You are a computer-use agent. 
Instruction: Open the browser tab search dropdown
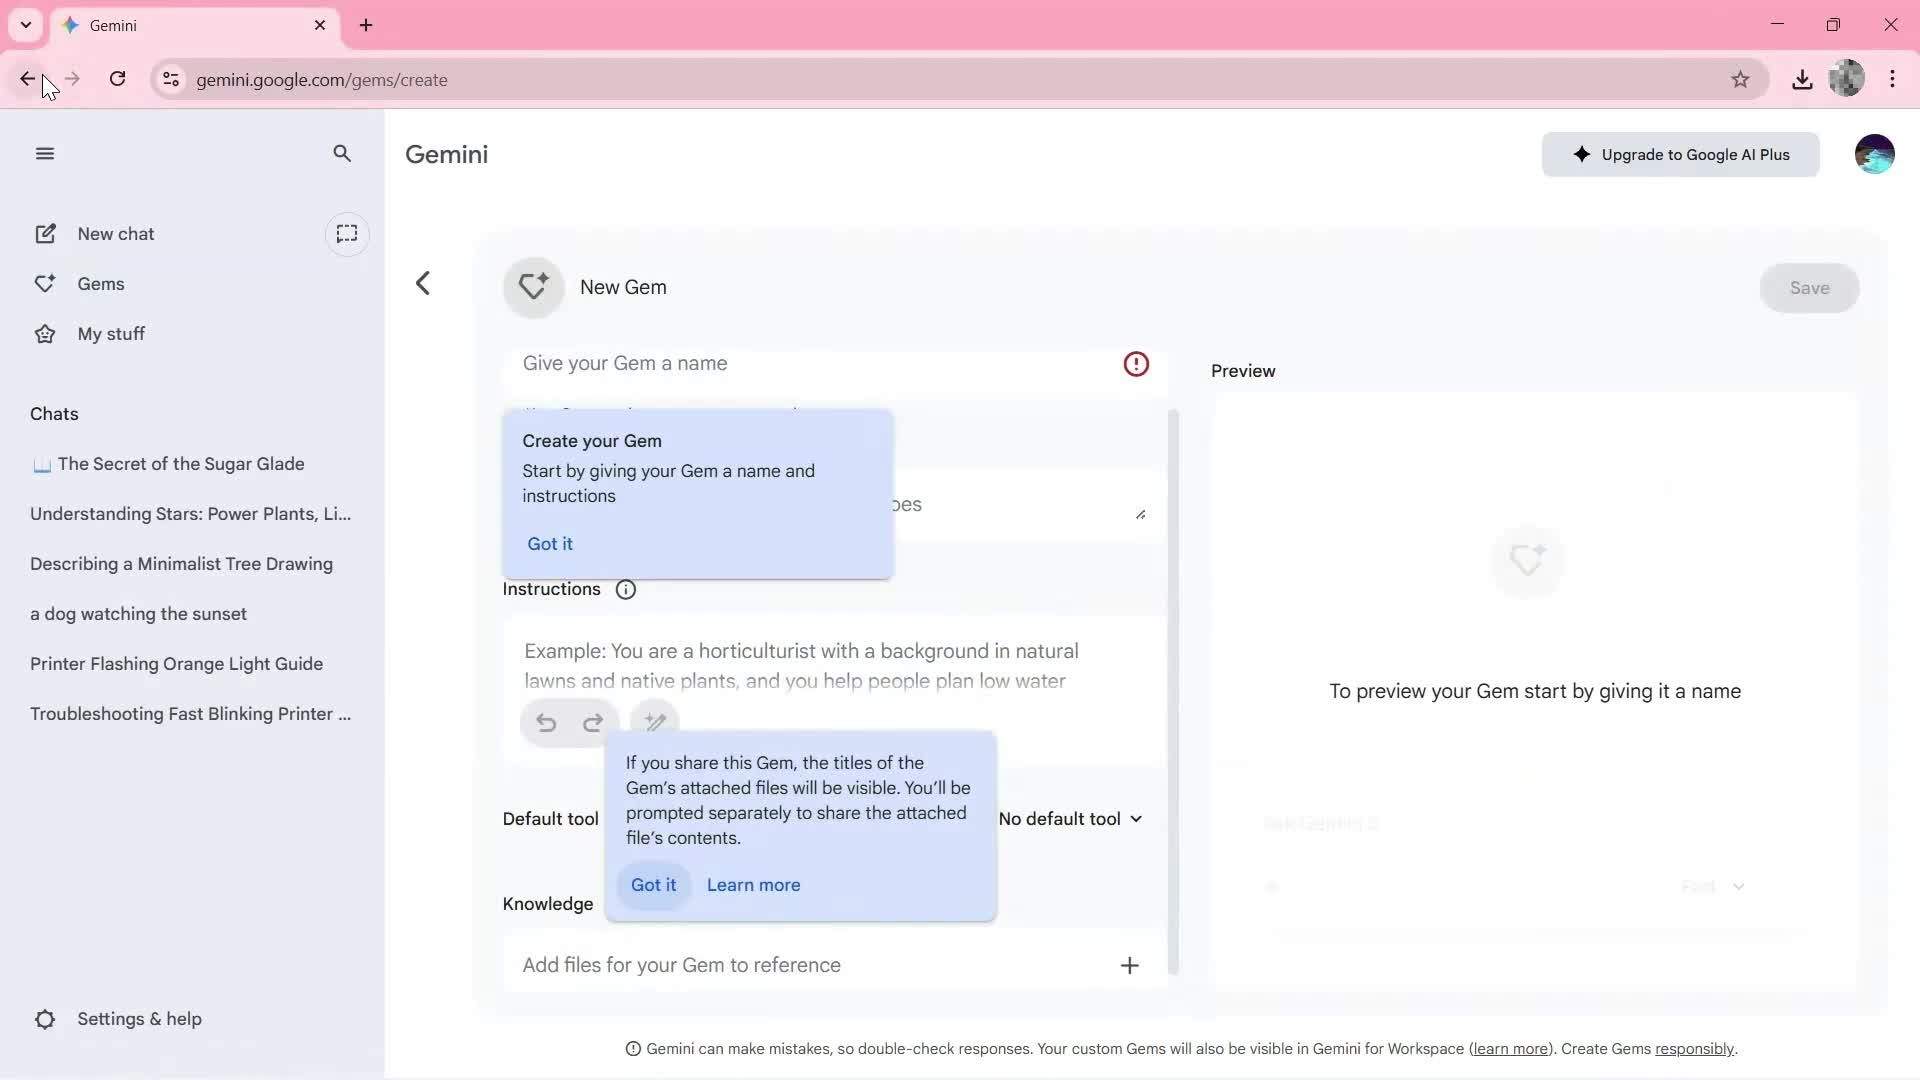click(x=25, y=25)
